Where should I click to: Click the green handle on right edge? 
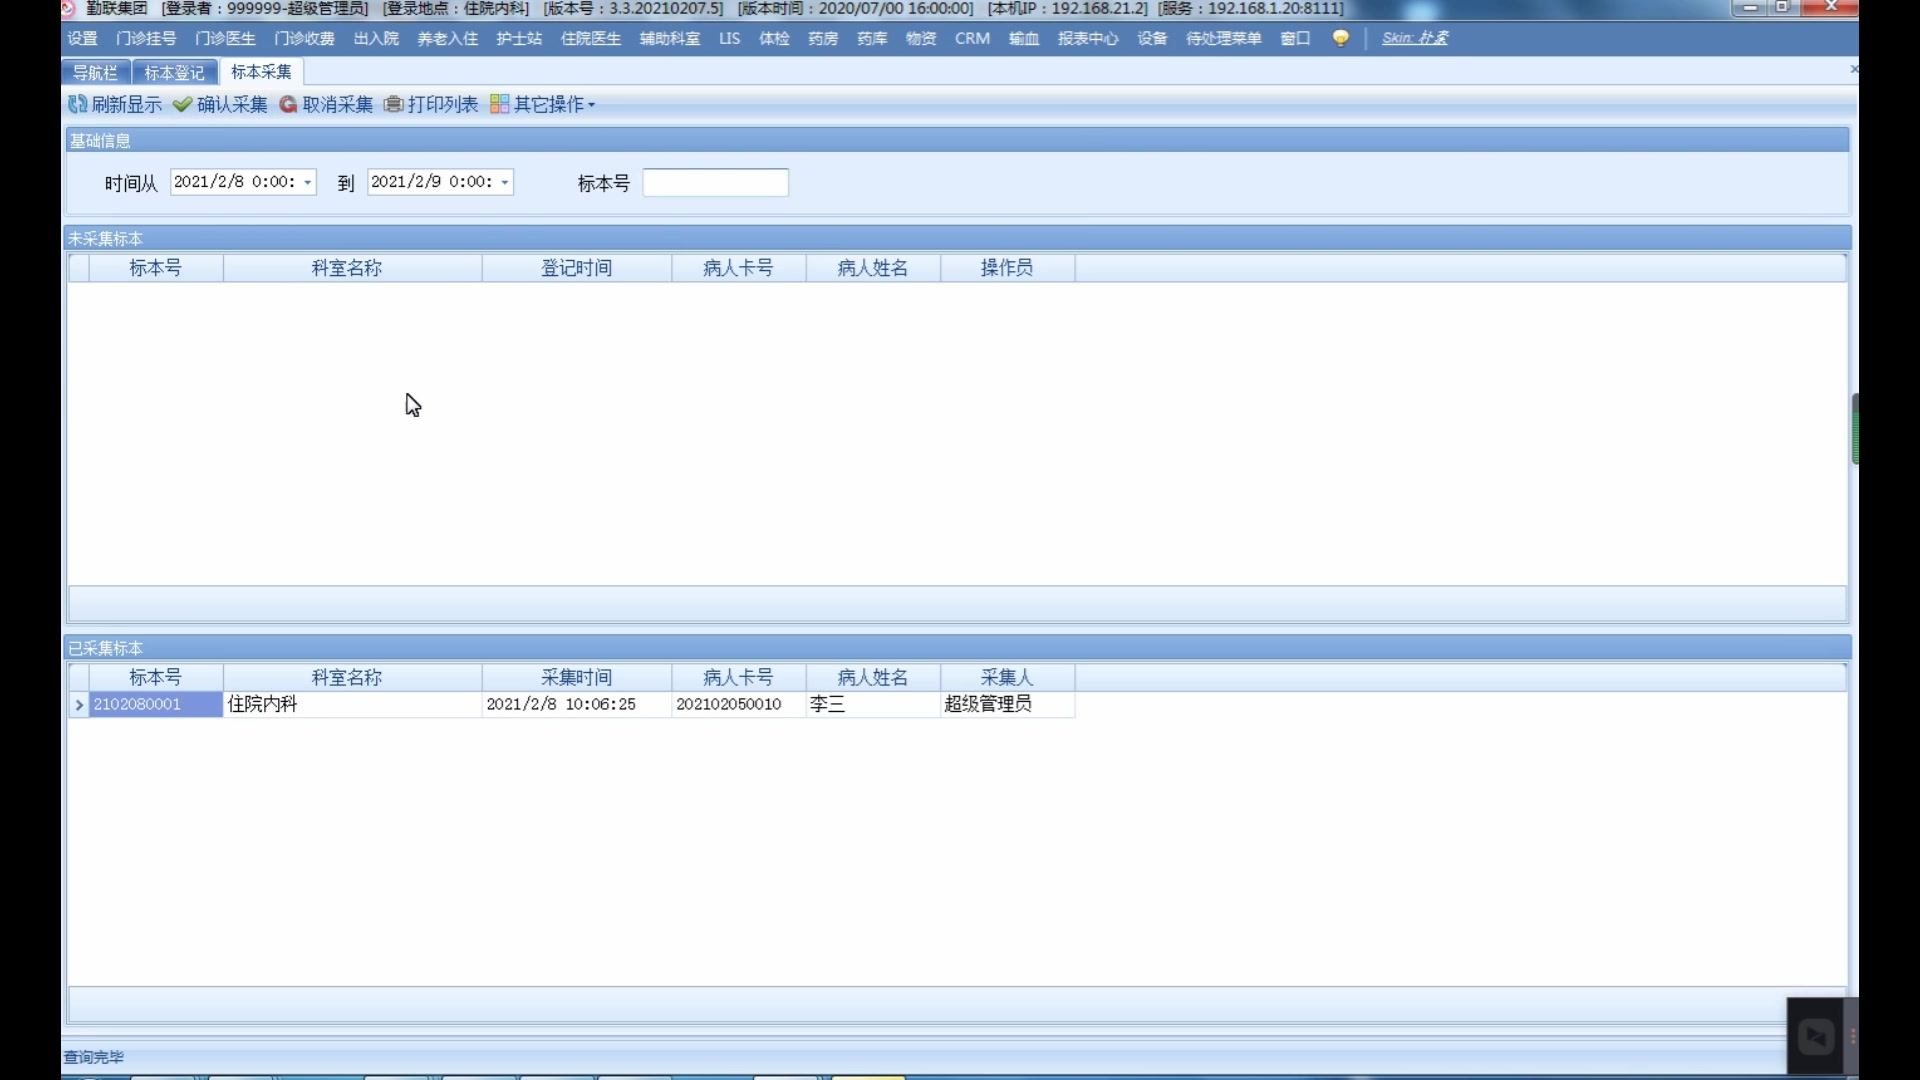click(x=1855, y=428)
